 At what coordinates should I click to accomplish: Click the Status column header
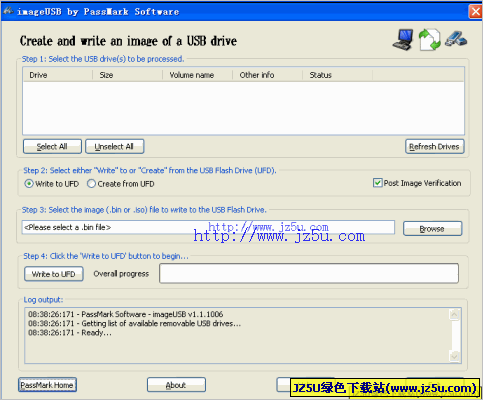click(x=337, y=75)
